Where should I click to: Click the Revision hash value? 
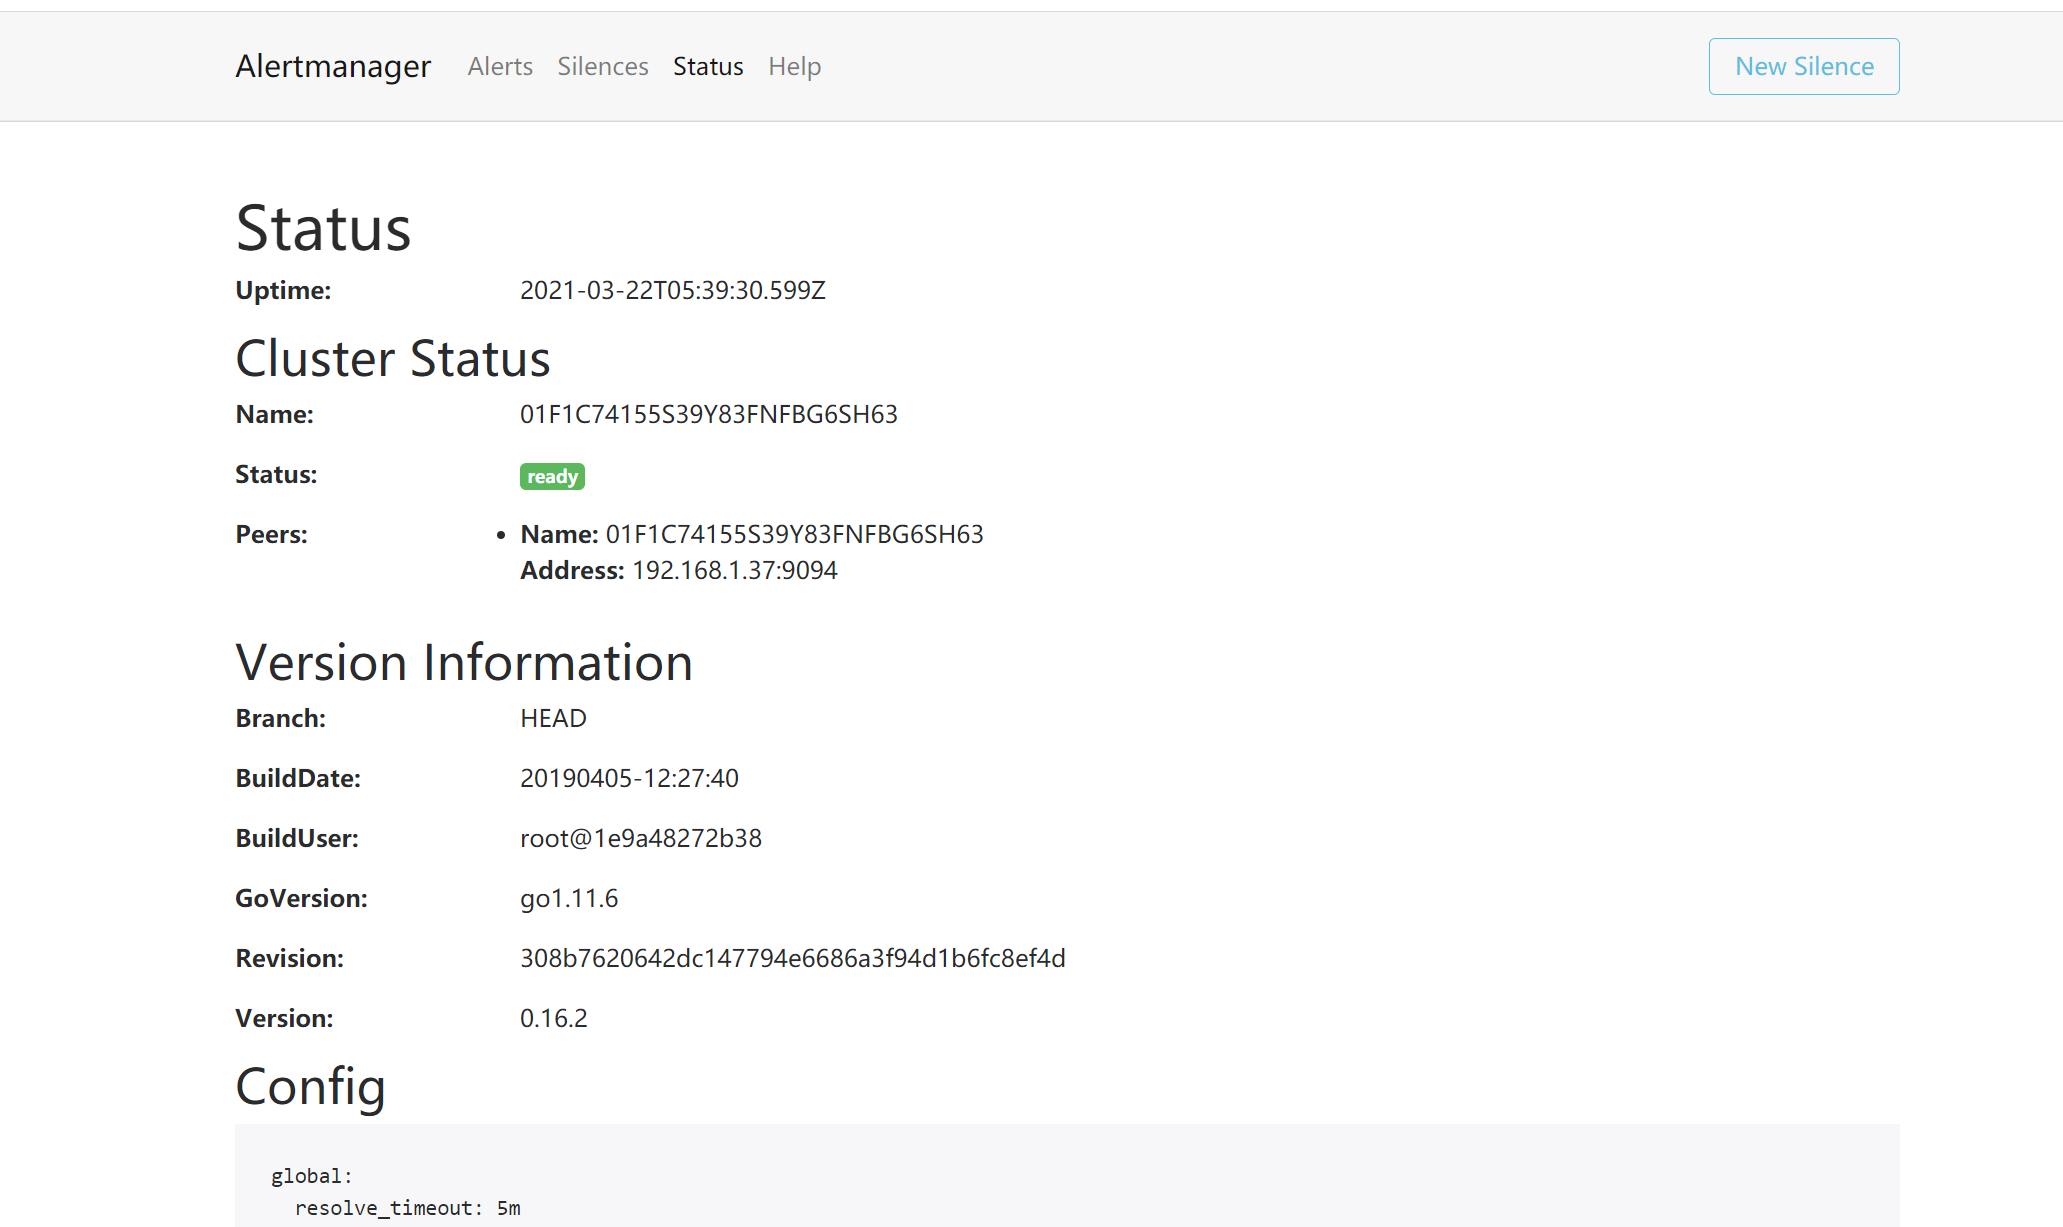793,958
